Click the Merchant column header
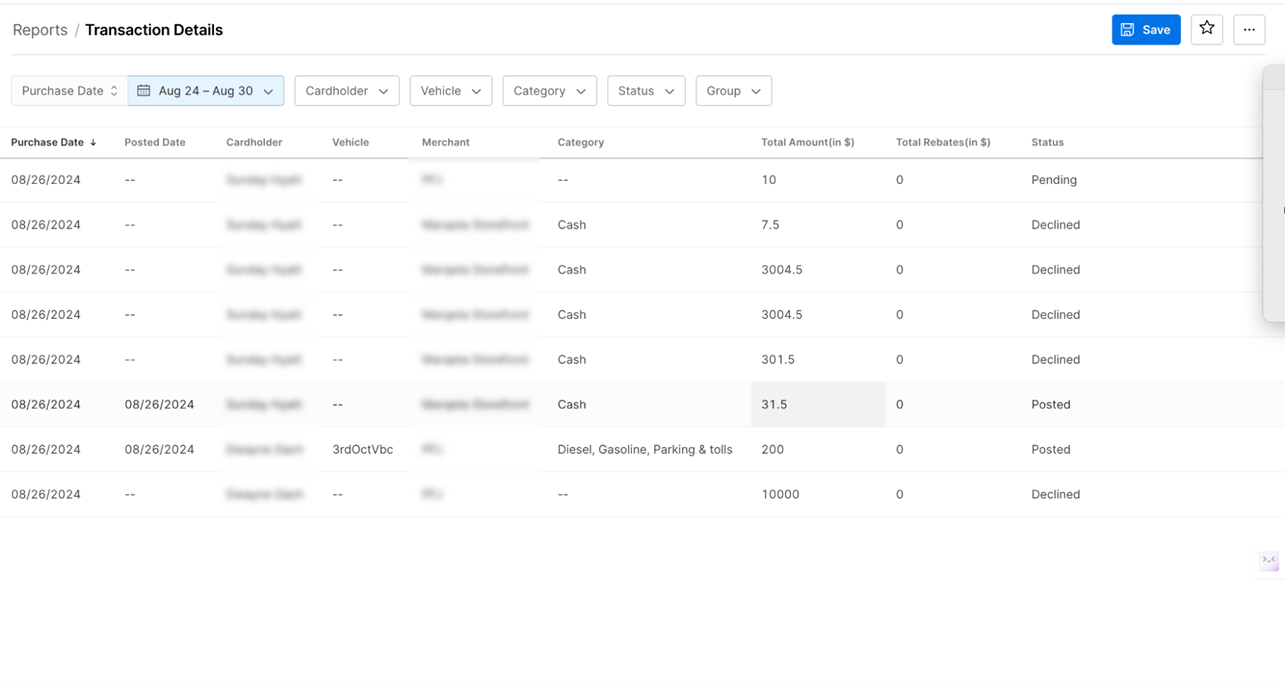This screenshot has height=686, width=1285. click(x=445, y=142)
